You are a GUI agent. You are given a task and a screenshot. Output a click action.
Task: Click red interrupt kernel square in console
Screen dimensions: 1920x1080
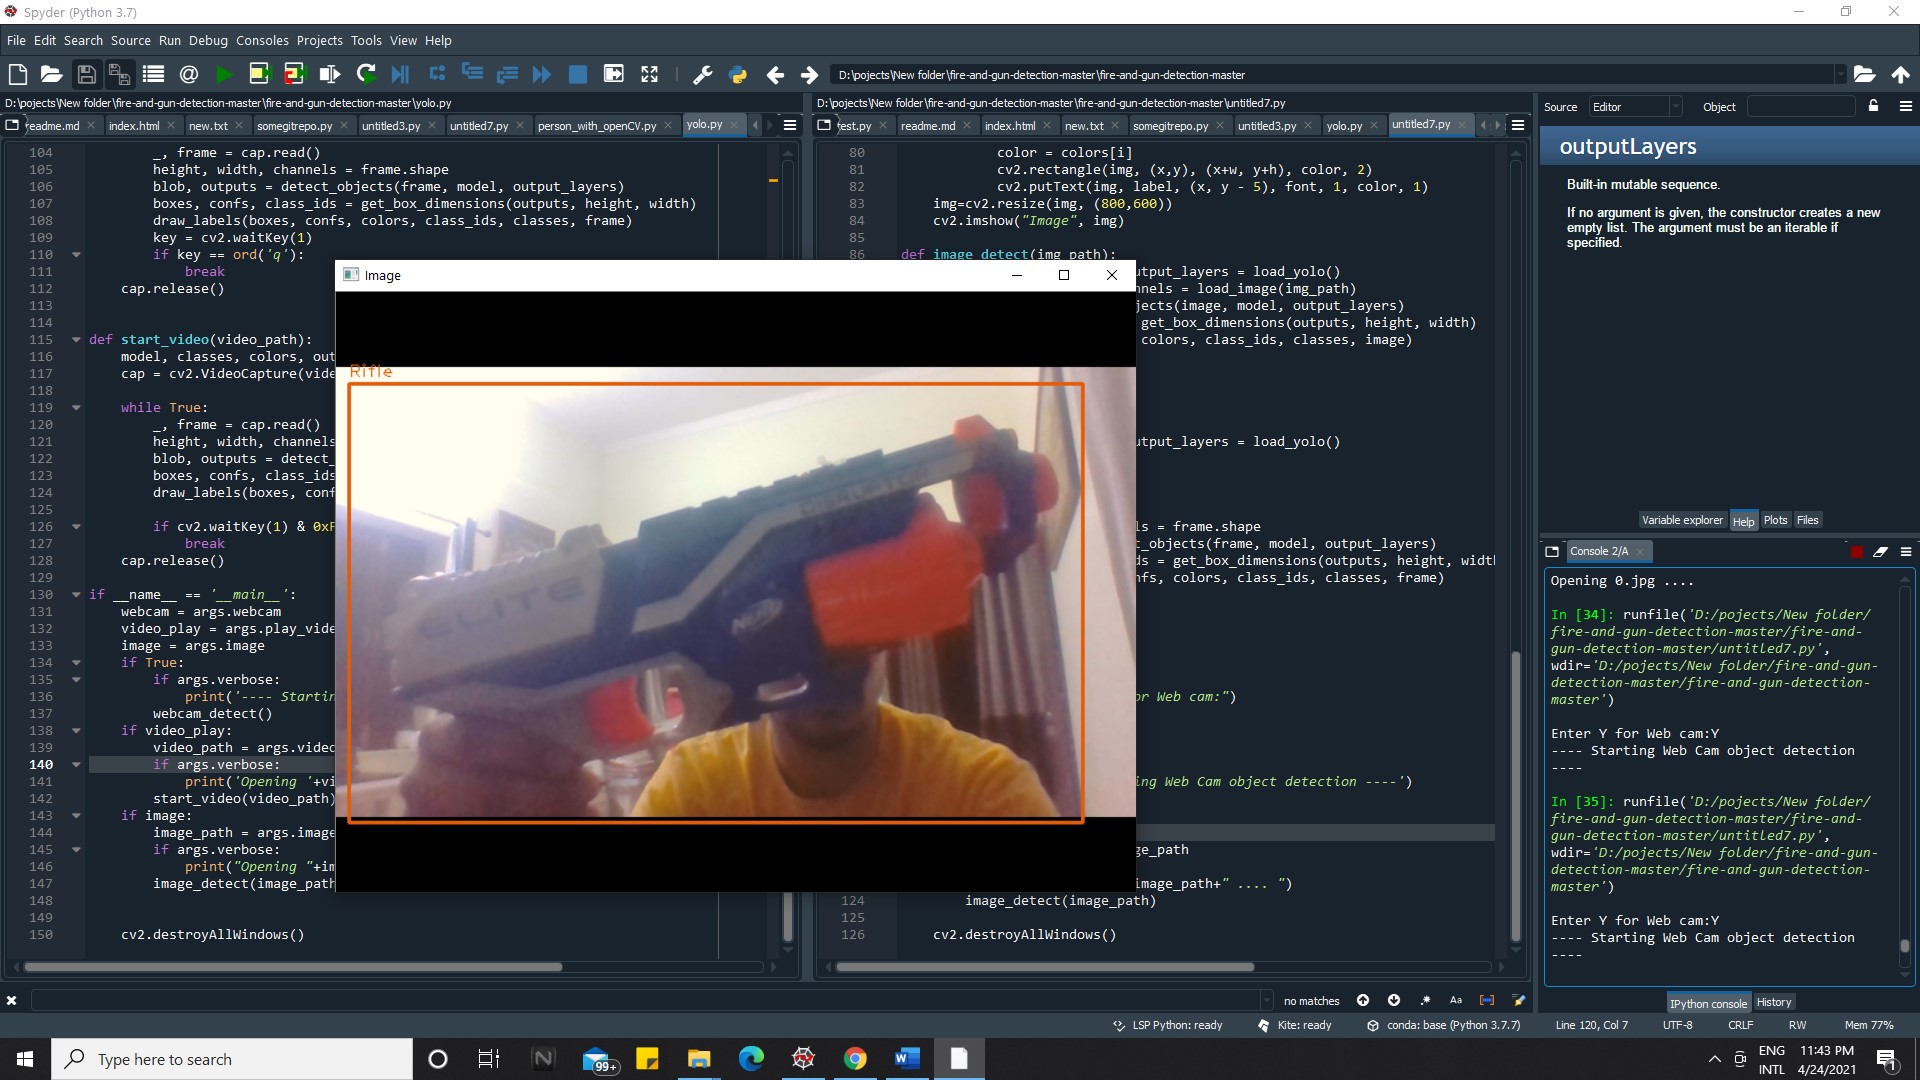(1857, 552)
